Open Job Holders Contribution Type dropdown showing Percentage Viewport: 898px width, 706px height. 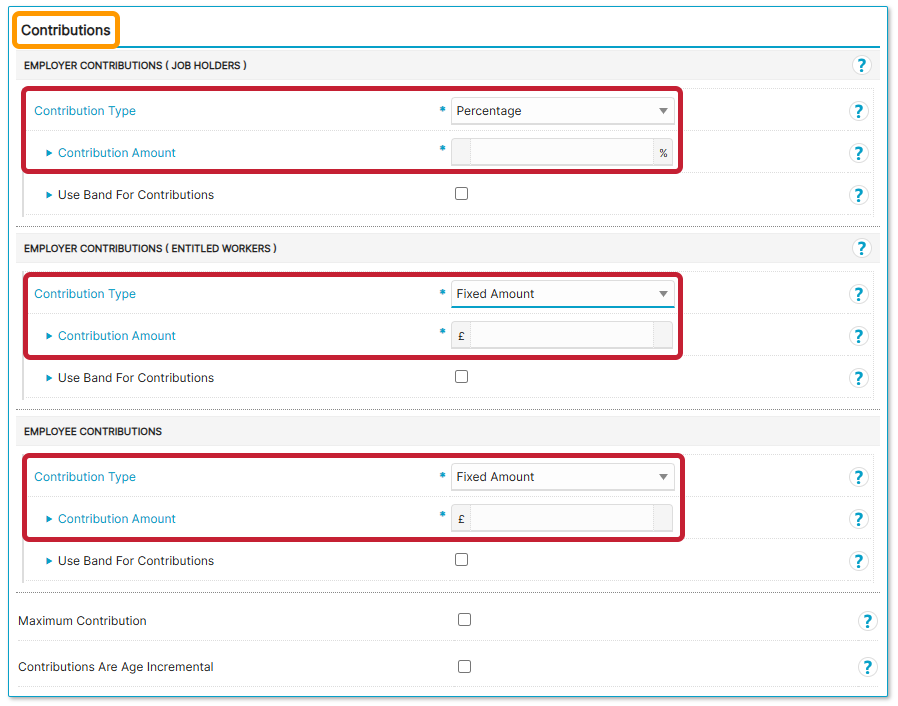(x=562, y=111)
